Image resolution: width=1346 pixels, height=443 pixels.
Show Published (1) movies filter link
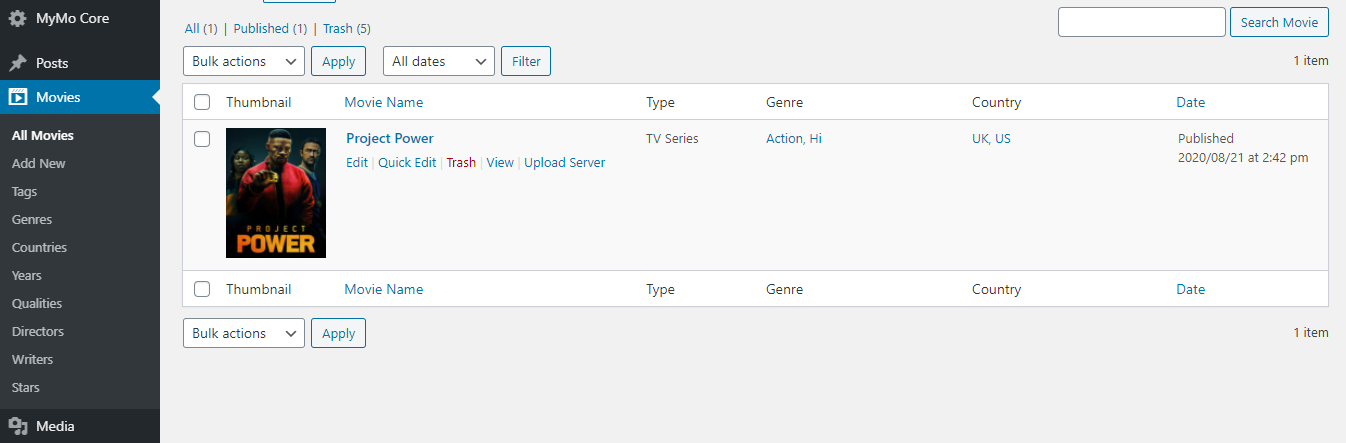[270, 29]
